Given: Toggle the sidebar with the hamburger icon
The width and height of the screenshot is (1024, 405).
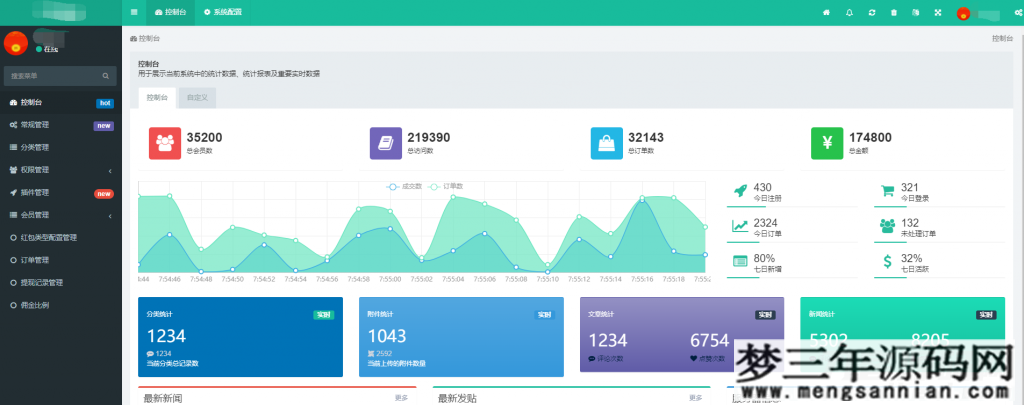Looking at the screenshot, I should point(135,12).
